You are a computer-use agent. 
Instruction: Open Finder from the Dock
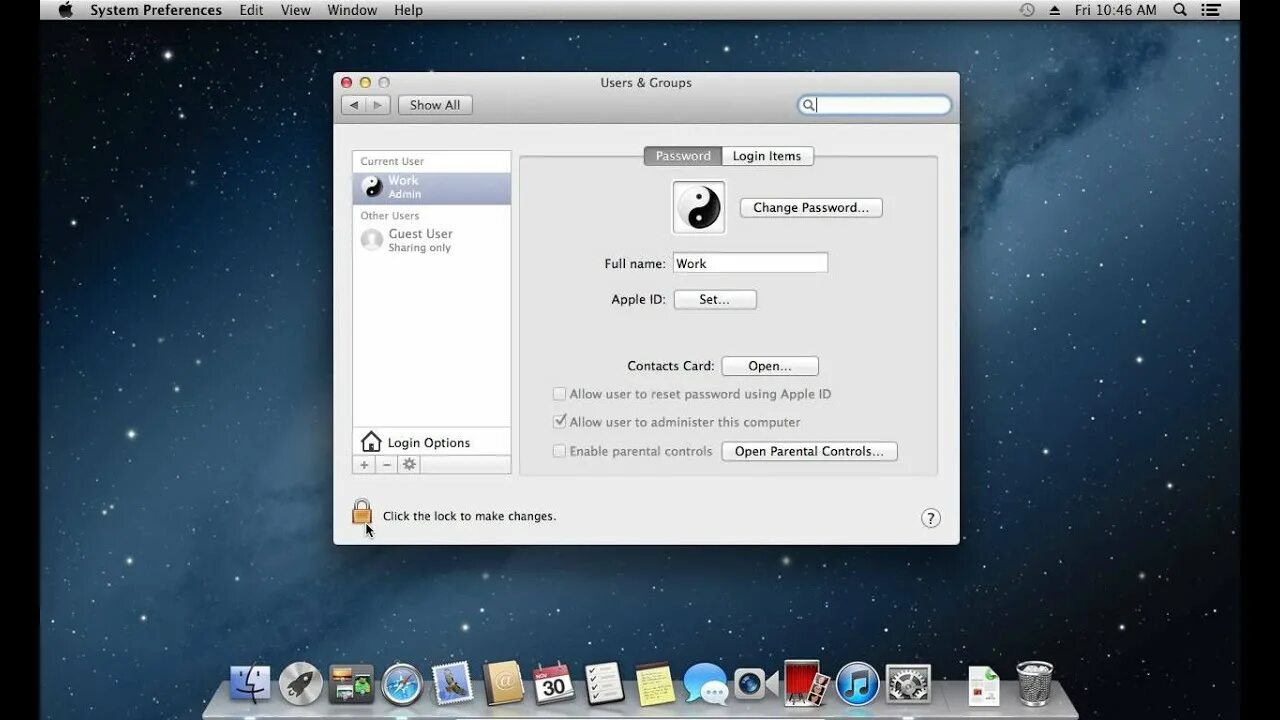(x=250, y=684)
